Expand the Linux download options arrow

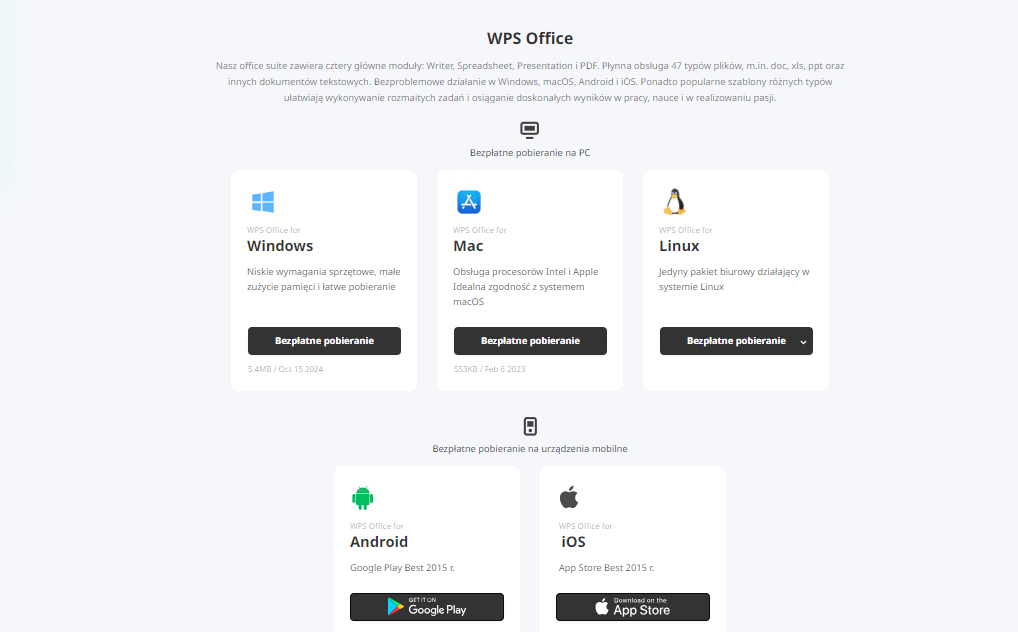click(803, 342)
